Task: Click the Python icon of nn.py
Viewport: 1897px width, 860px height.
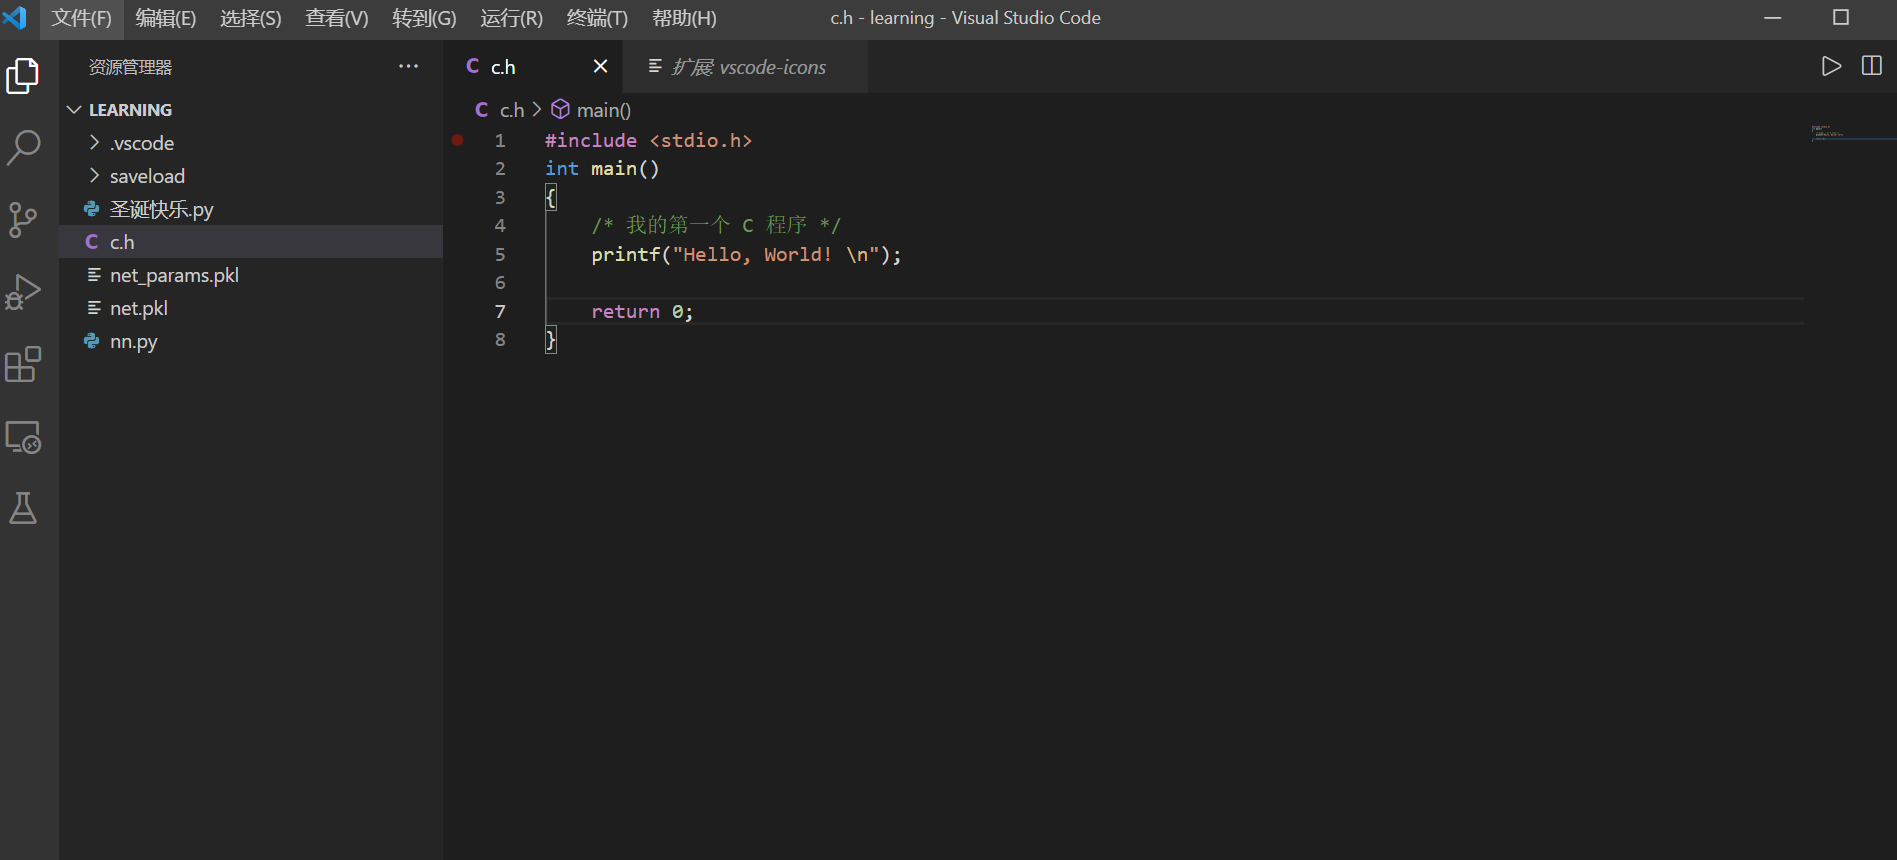Action: tap(92, 341)
